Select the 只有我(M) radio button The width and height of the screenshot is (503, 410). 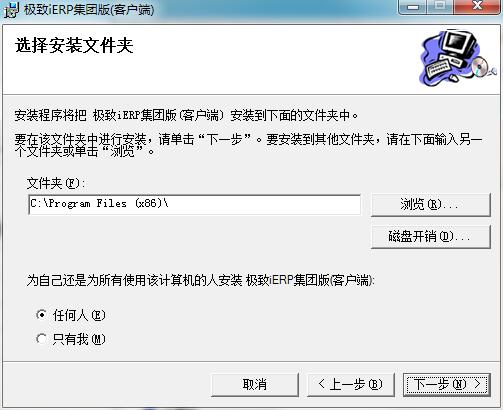click(41, 339)
